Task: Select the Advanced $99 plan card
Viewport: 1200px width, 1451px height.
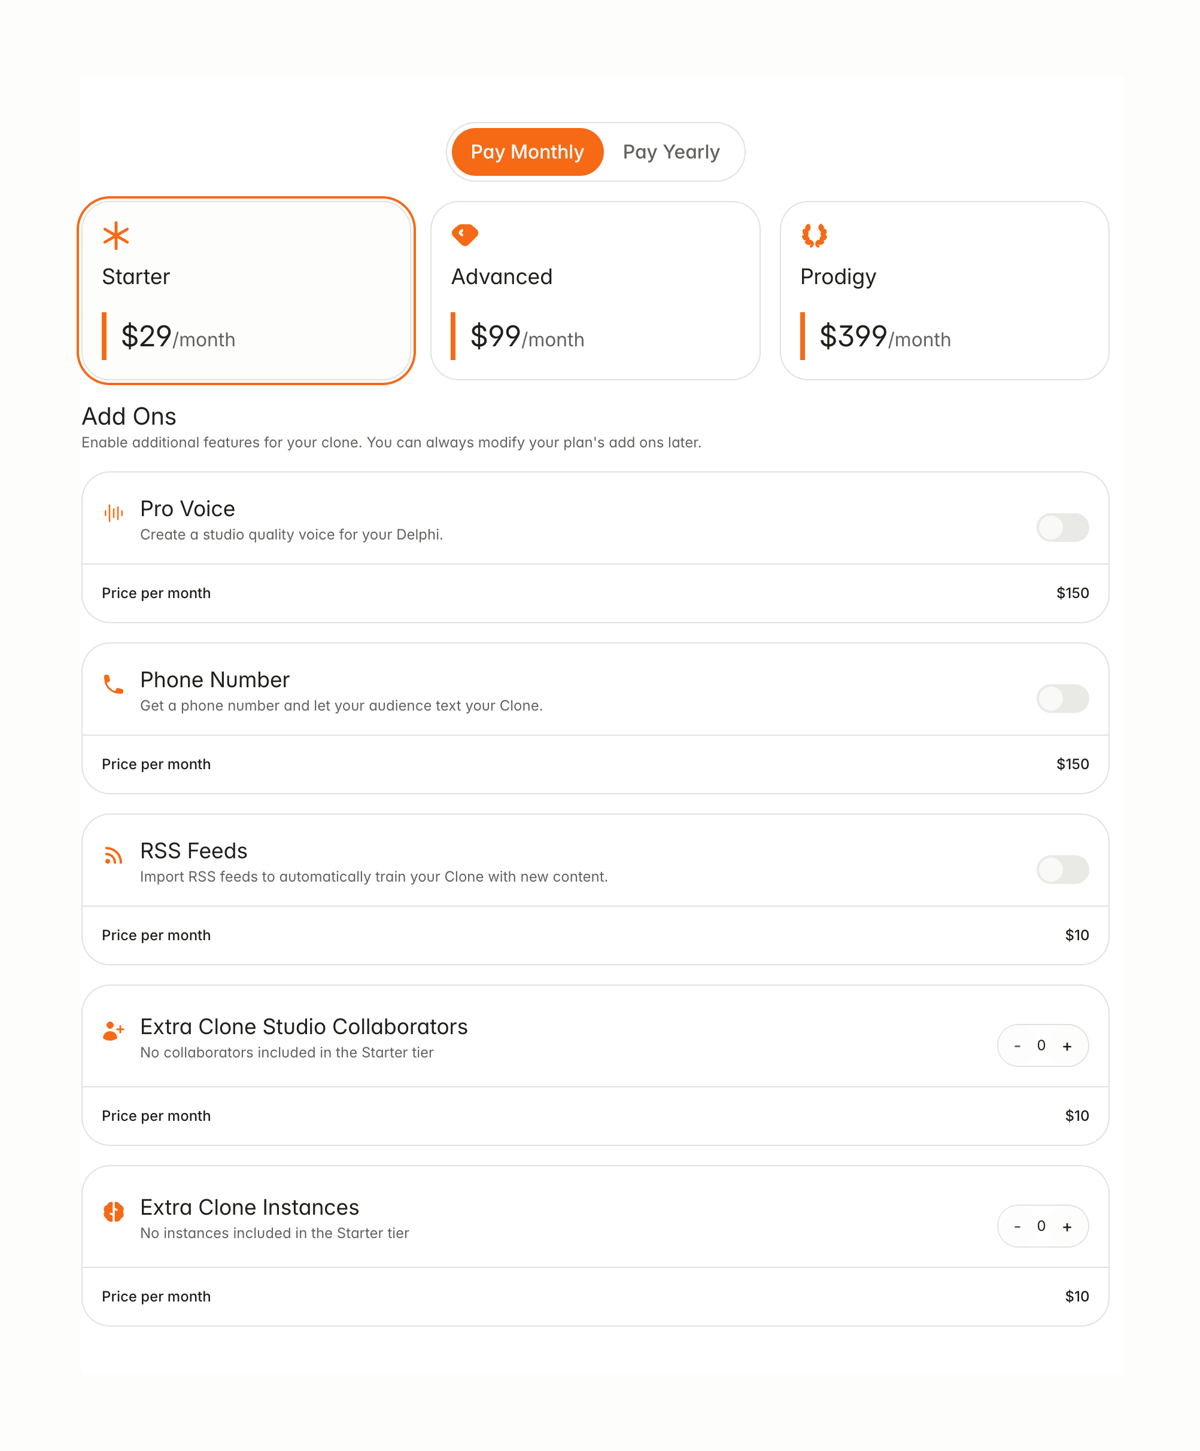Action: pyautogui.click(x=595, y=290)
